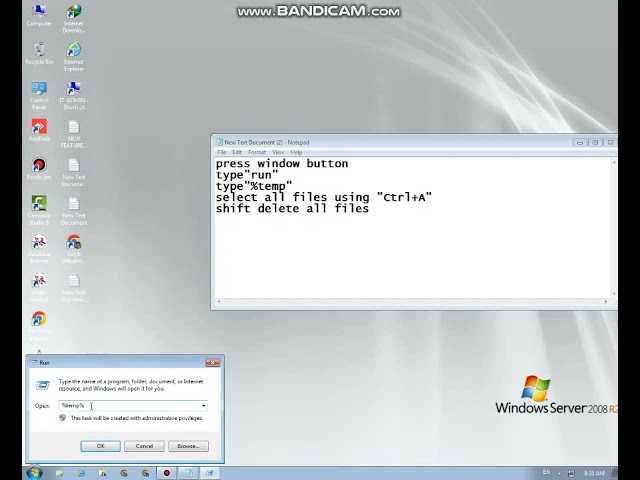Viewport: 640px width, 480px height.
Task: Open the first Chrome taskbar icon
Action: coord(124,473)
